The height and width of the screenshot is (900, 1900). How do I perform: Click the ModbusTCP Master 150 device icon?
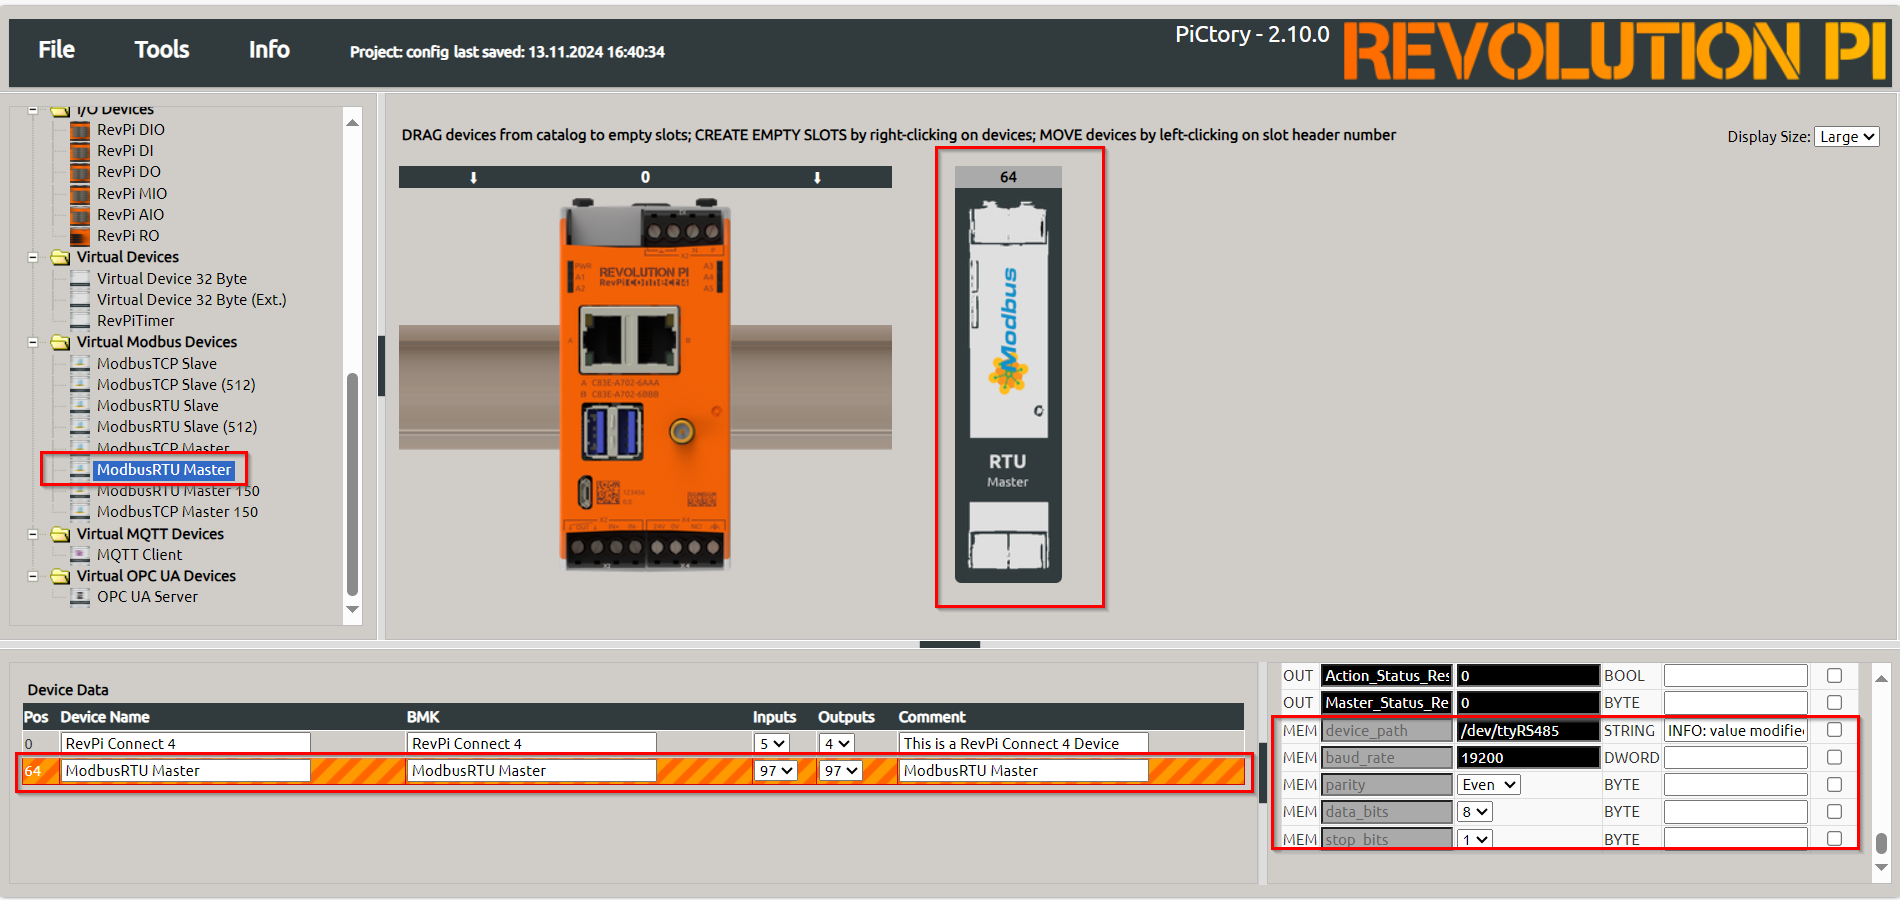pos(80,511)
